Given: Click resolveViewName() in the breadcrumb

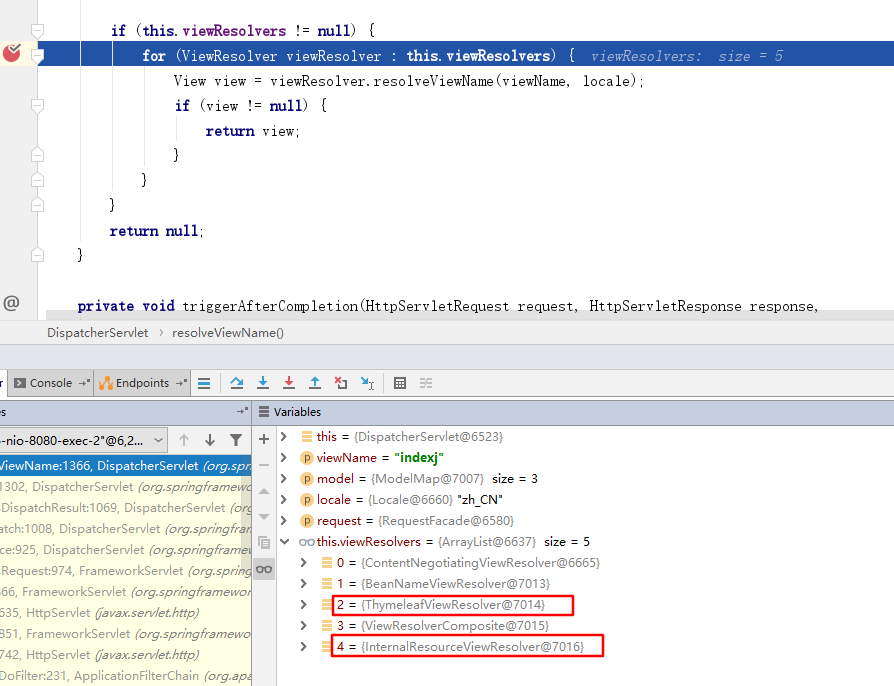Looking at the screenshot, I should pyautogui.click(x=228, y=332).
